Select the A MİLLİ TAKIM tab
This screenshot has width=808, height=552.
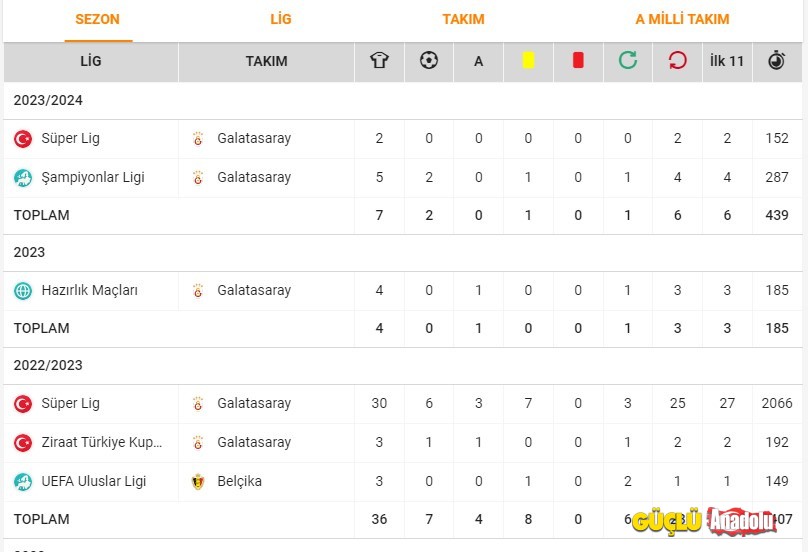click(682, 19)
